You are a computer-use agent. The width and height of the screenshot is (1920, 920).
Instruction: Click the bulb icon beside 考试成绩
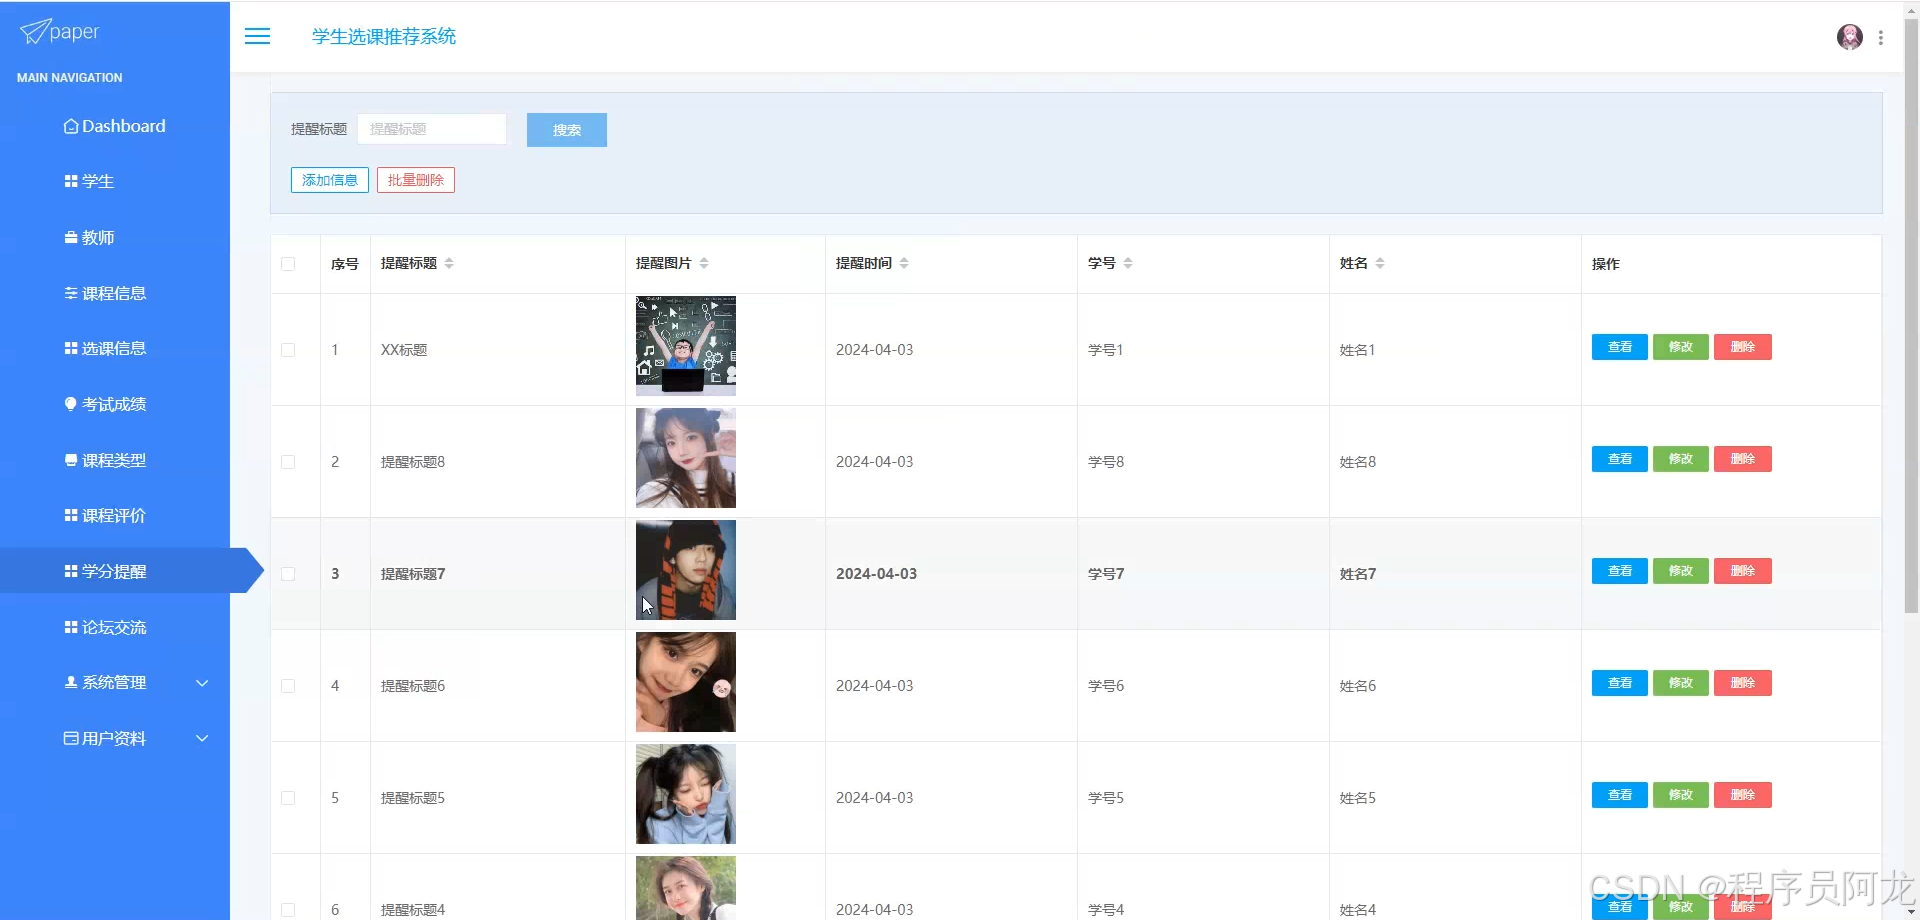tap(71, 404)
